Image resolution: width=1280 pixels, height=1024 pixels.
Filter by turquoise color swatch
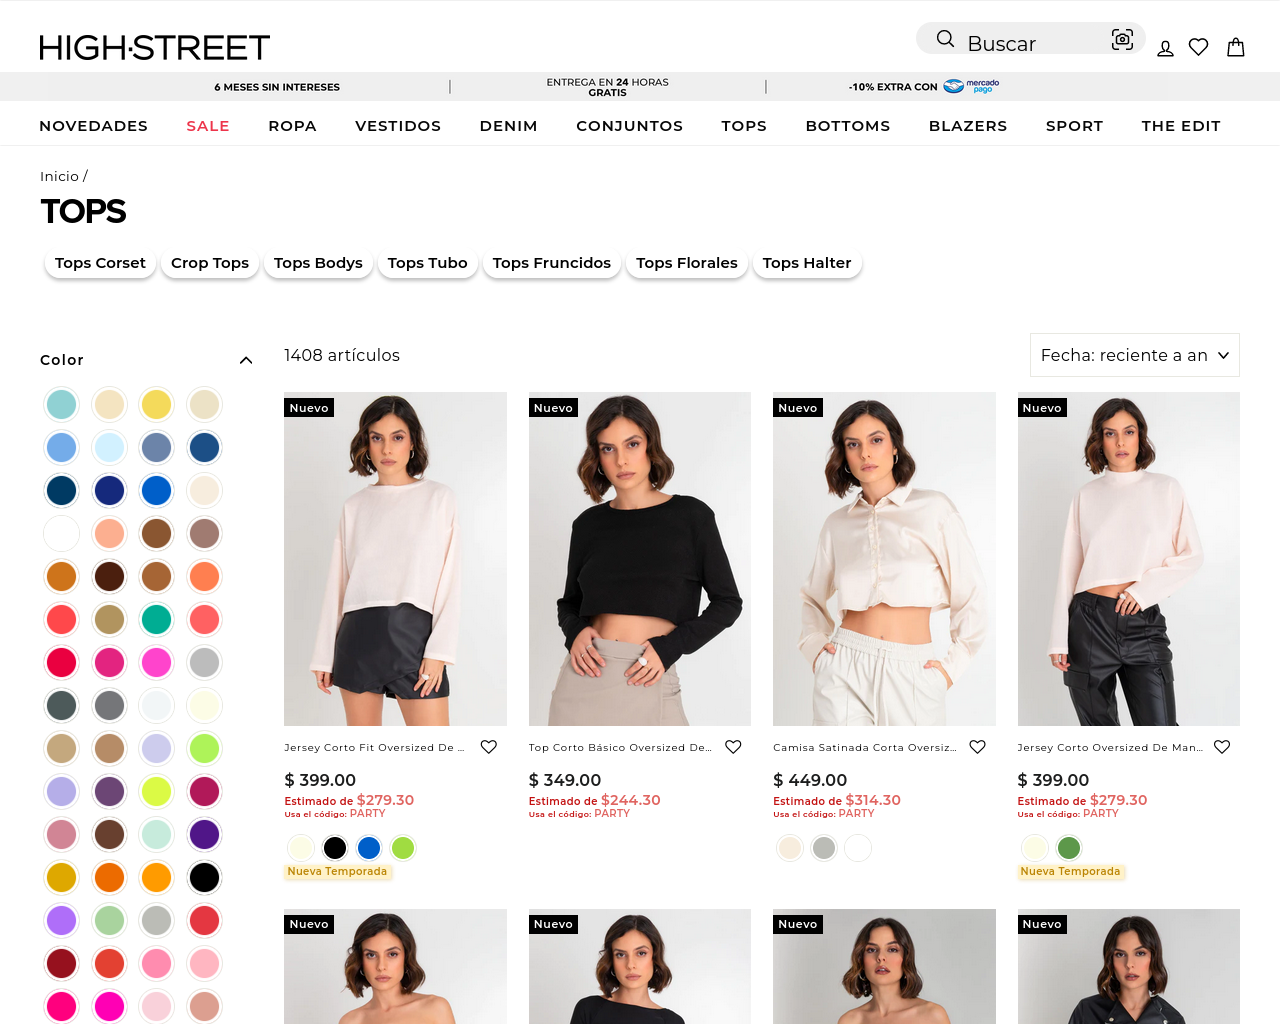(x=61, y=404)
